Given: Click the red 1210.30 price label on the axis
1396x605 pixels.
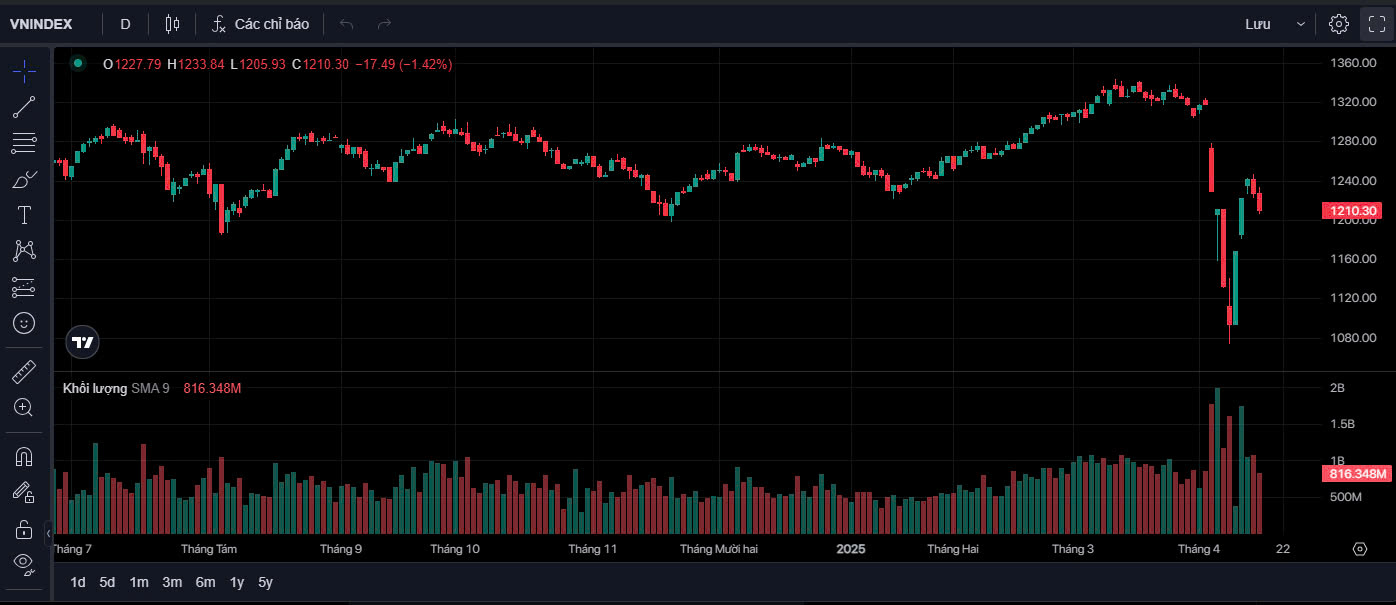Looking at the screenshot, I should (1354, 210).
